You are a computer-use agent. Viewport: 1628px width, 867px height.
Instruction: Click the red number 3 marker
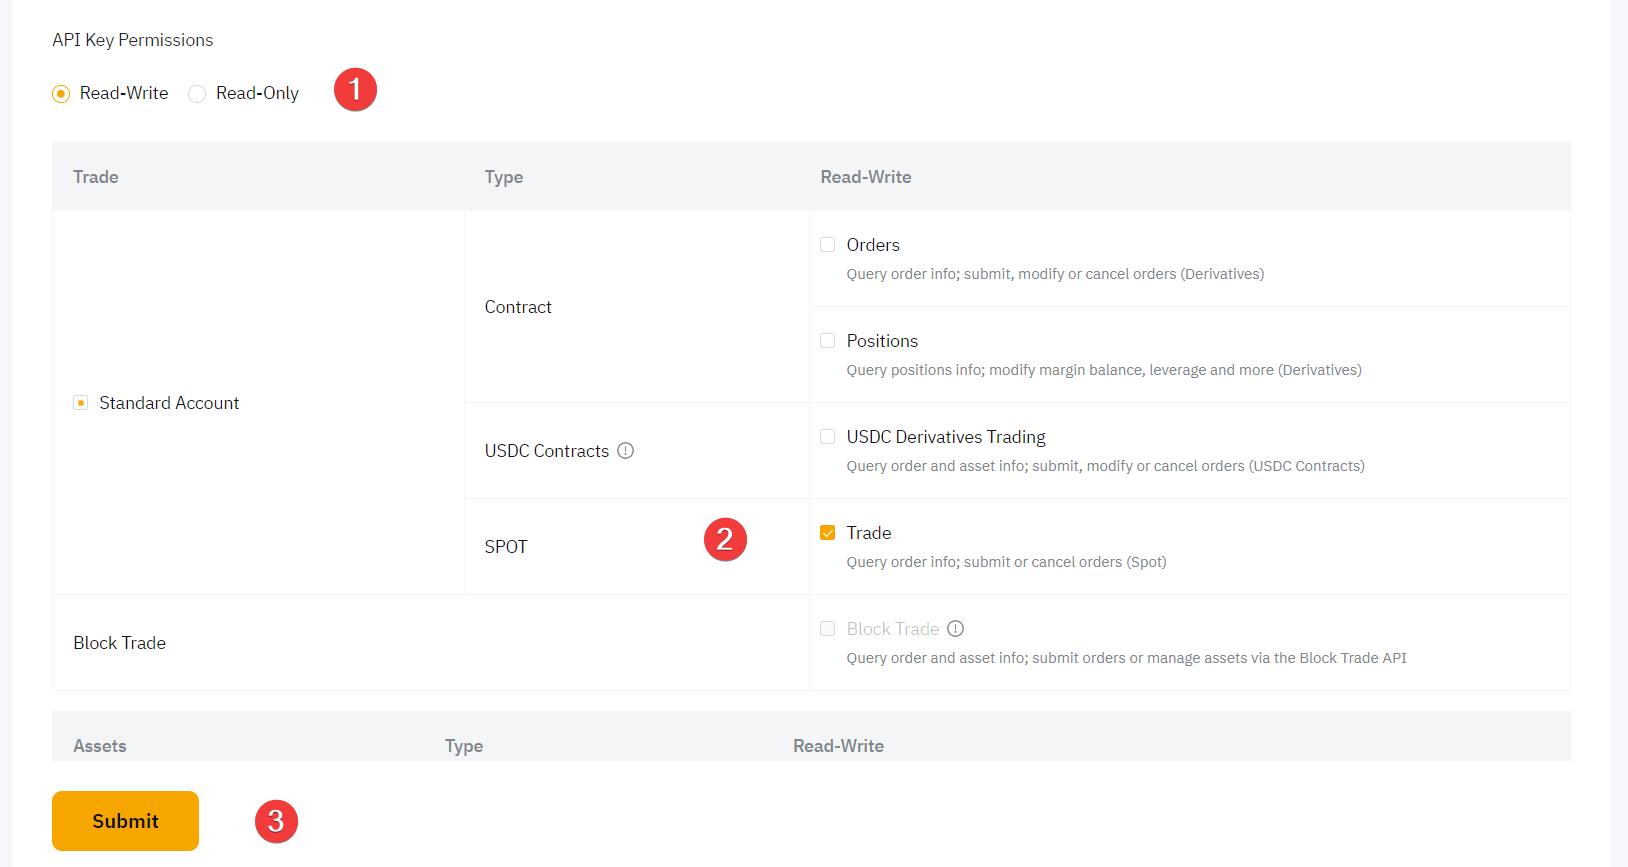click(x=276, y=821)
